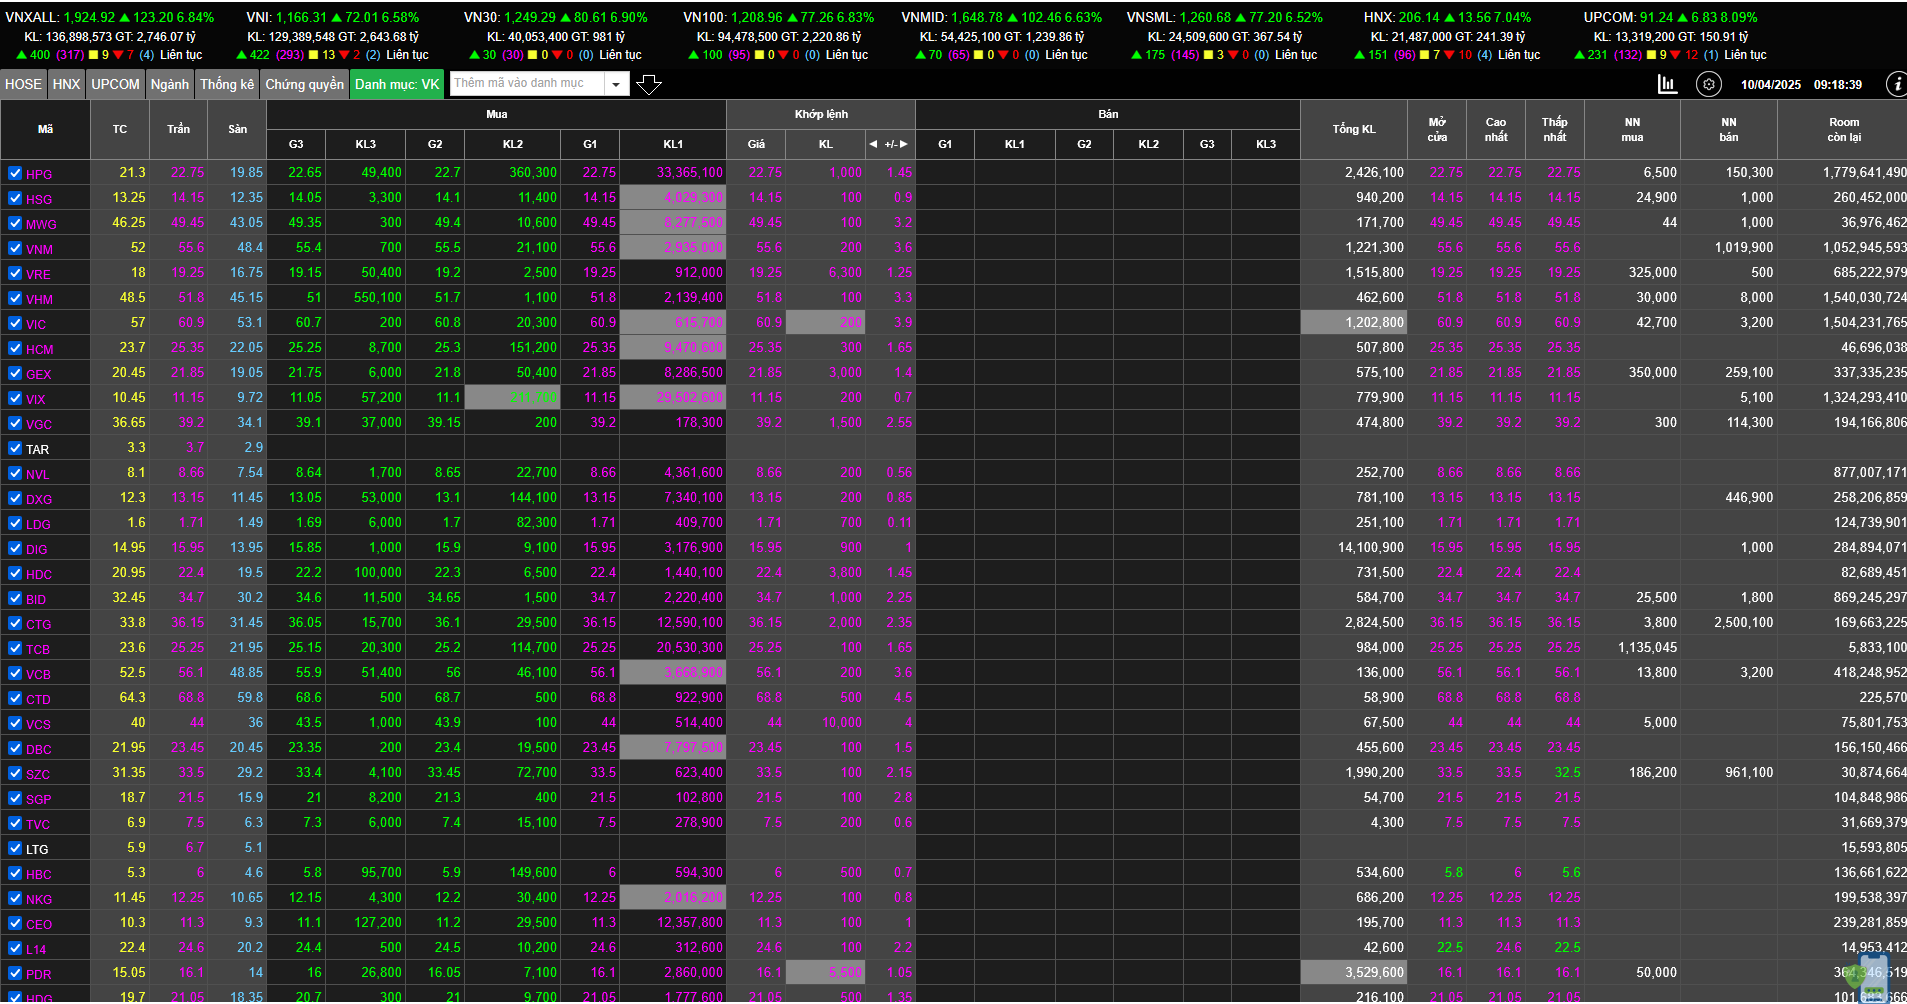Click TCB NN mua value 1,135,045
This screenshot has width=1907, height=1004.
pyautogui.click(x=1647, y=648)
